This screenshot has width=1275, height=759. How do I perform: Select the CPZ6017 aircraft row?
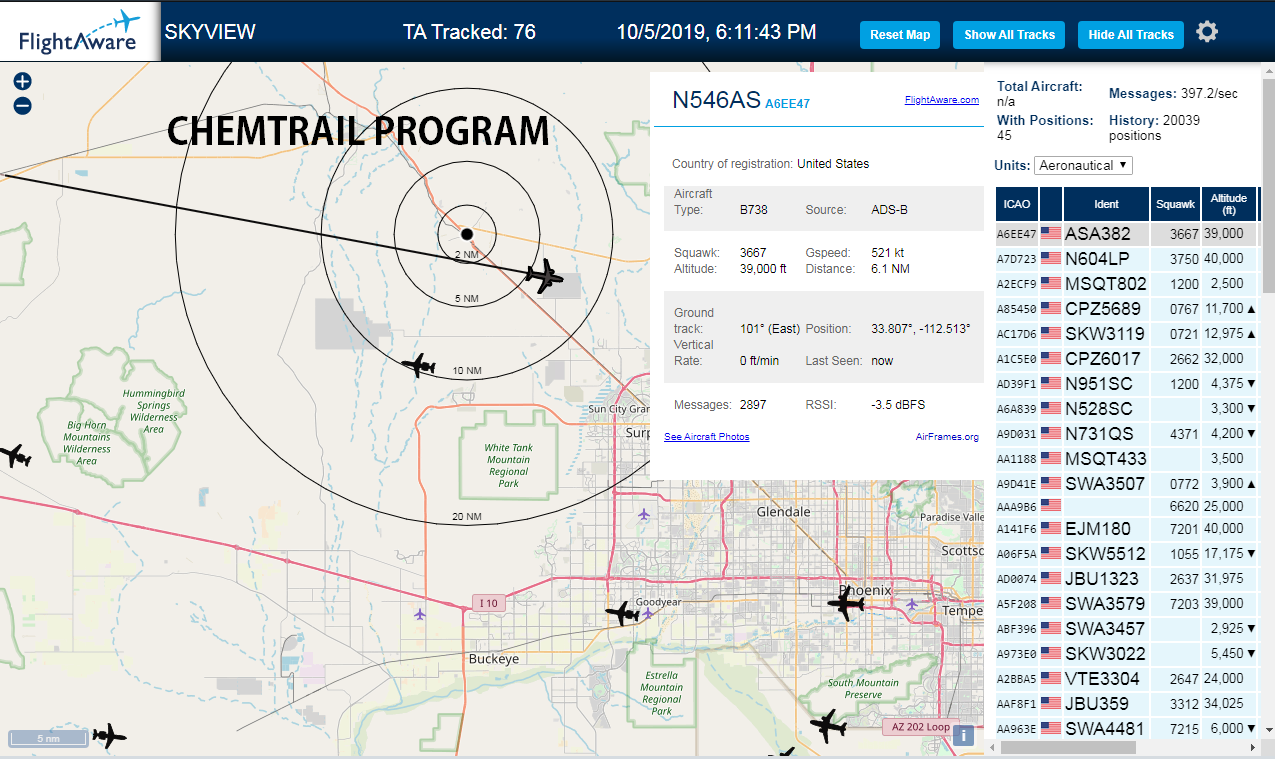(1126, 359)
